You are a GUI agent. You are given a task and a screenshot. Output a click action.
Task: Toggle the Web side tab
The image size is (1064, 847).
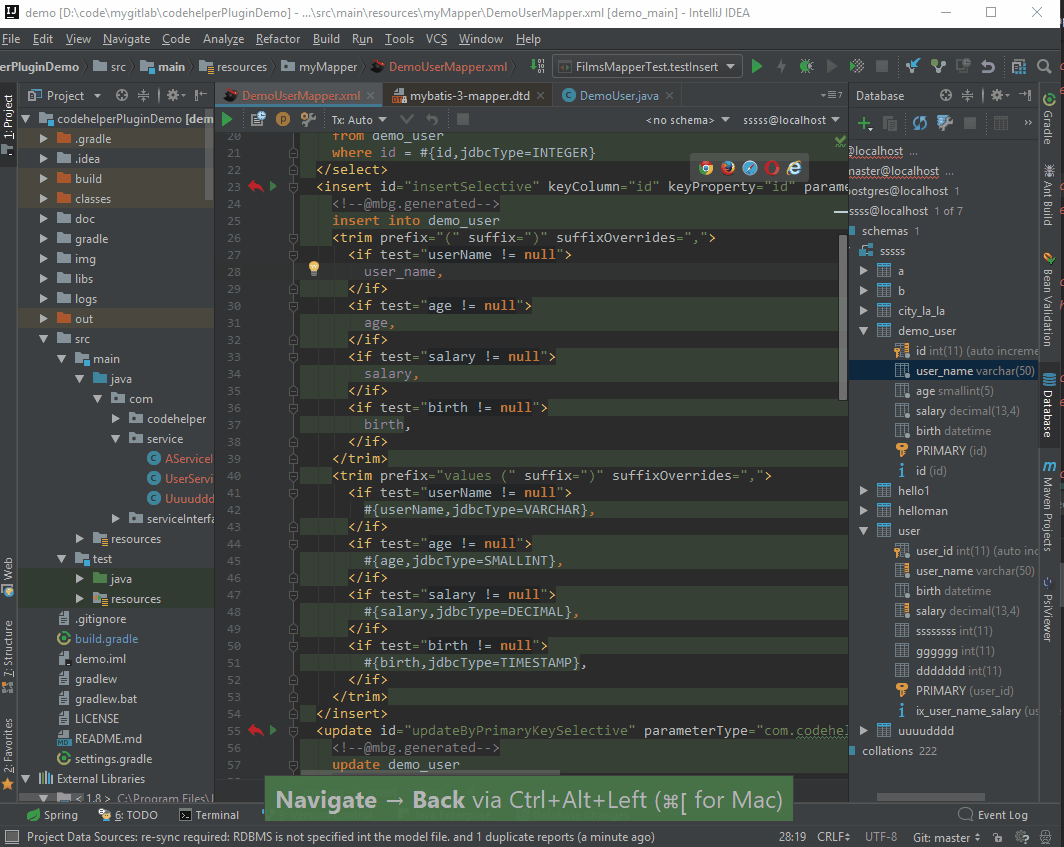(x=8, y=577)
